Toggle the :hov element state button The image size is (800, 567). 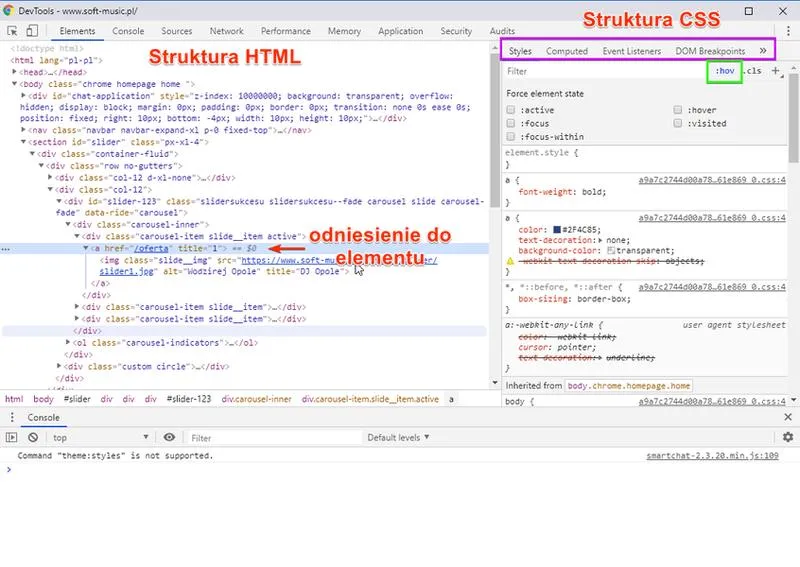(724, 71)
